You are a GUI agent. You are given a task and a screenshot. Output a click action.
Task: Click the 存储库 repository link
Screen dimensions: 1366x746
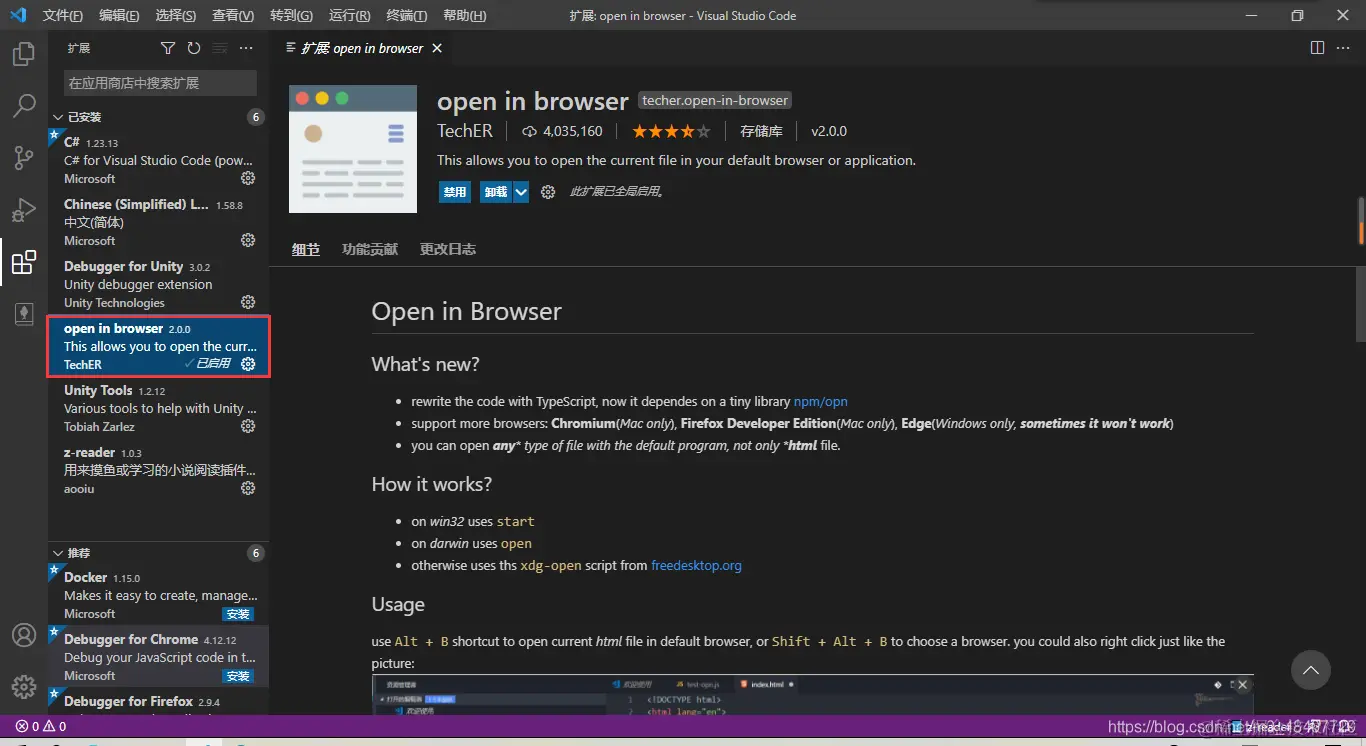point(761,131)
